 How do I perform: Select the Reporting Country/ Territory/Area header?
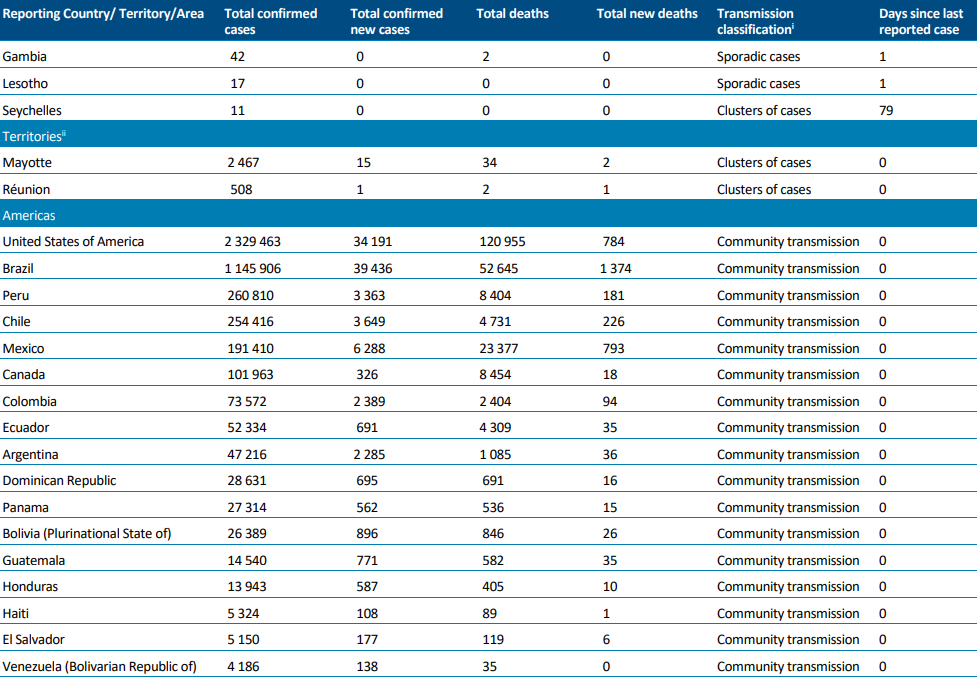click(x=103, y=14)
